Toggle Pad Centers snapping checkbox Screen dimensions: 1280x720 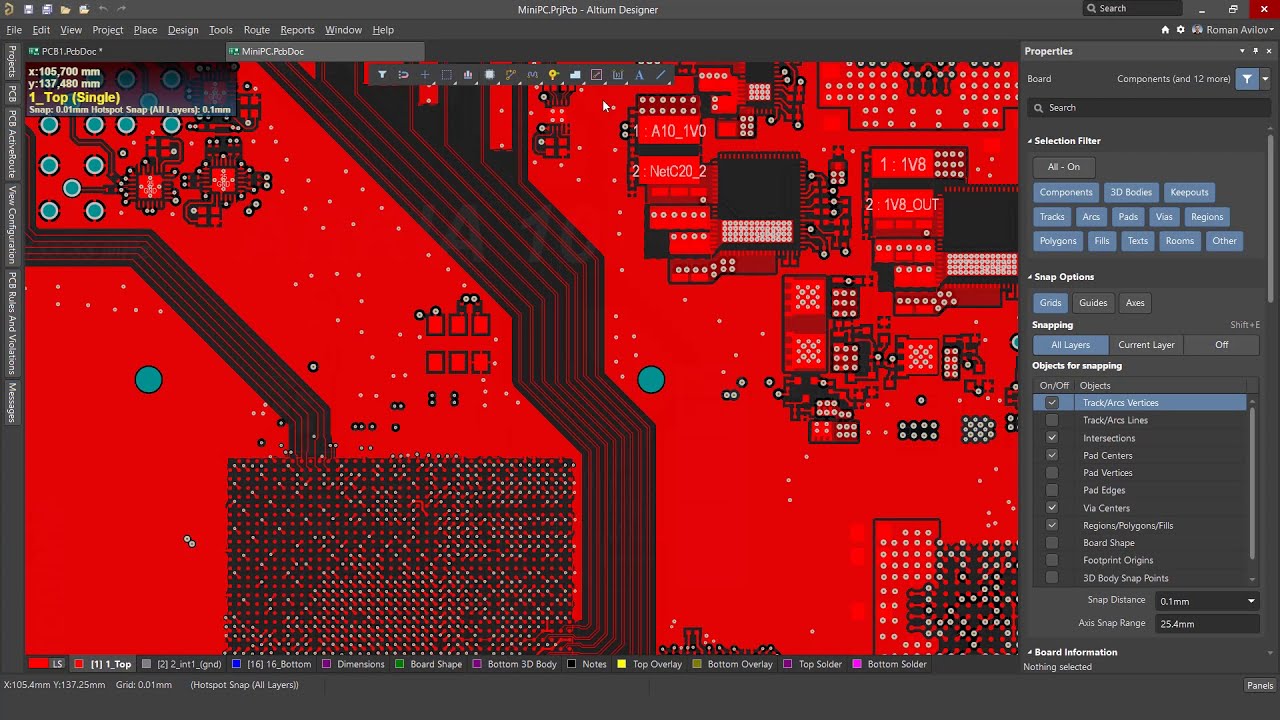point(1052,455)
